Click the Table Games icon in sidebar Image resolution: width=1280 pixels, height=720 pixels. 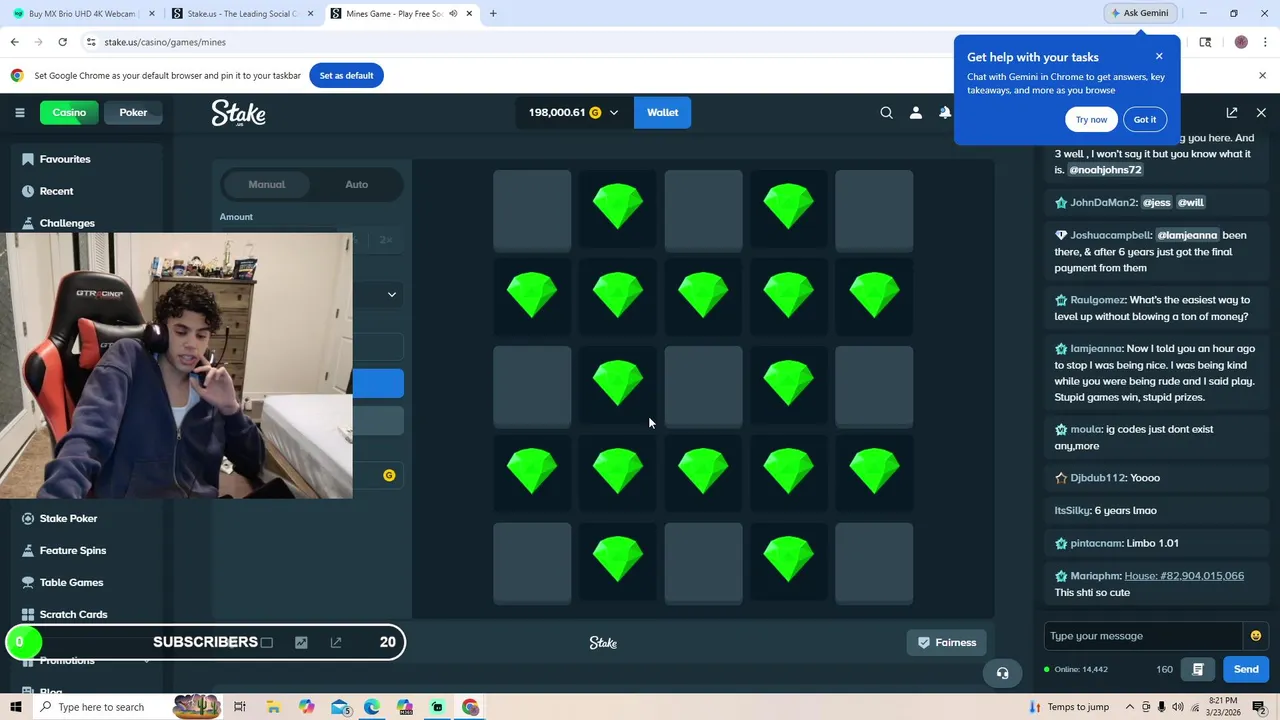28,582
